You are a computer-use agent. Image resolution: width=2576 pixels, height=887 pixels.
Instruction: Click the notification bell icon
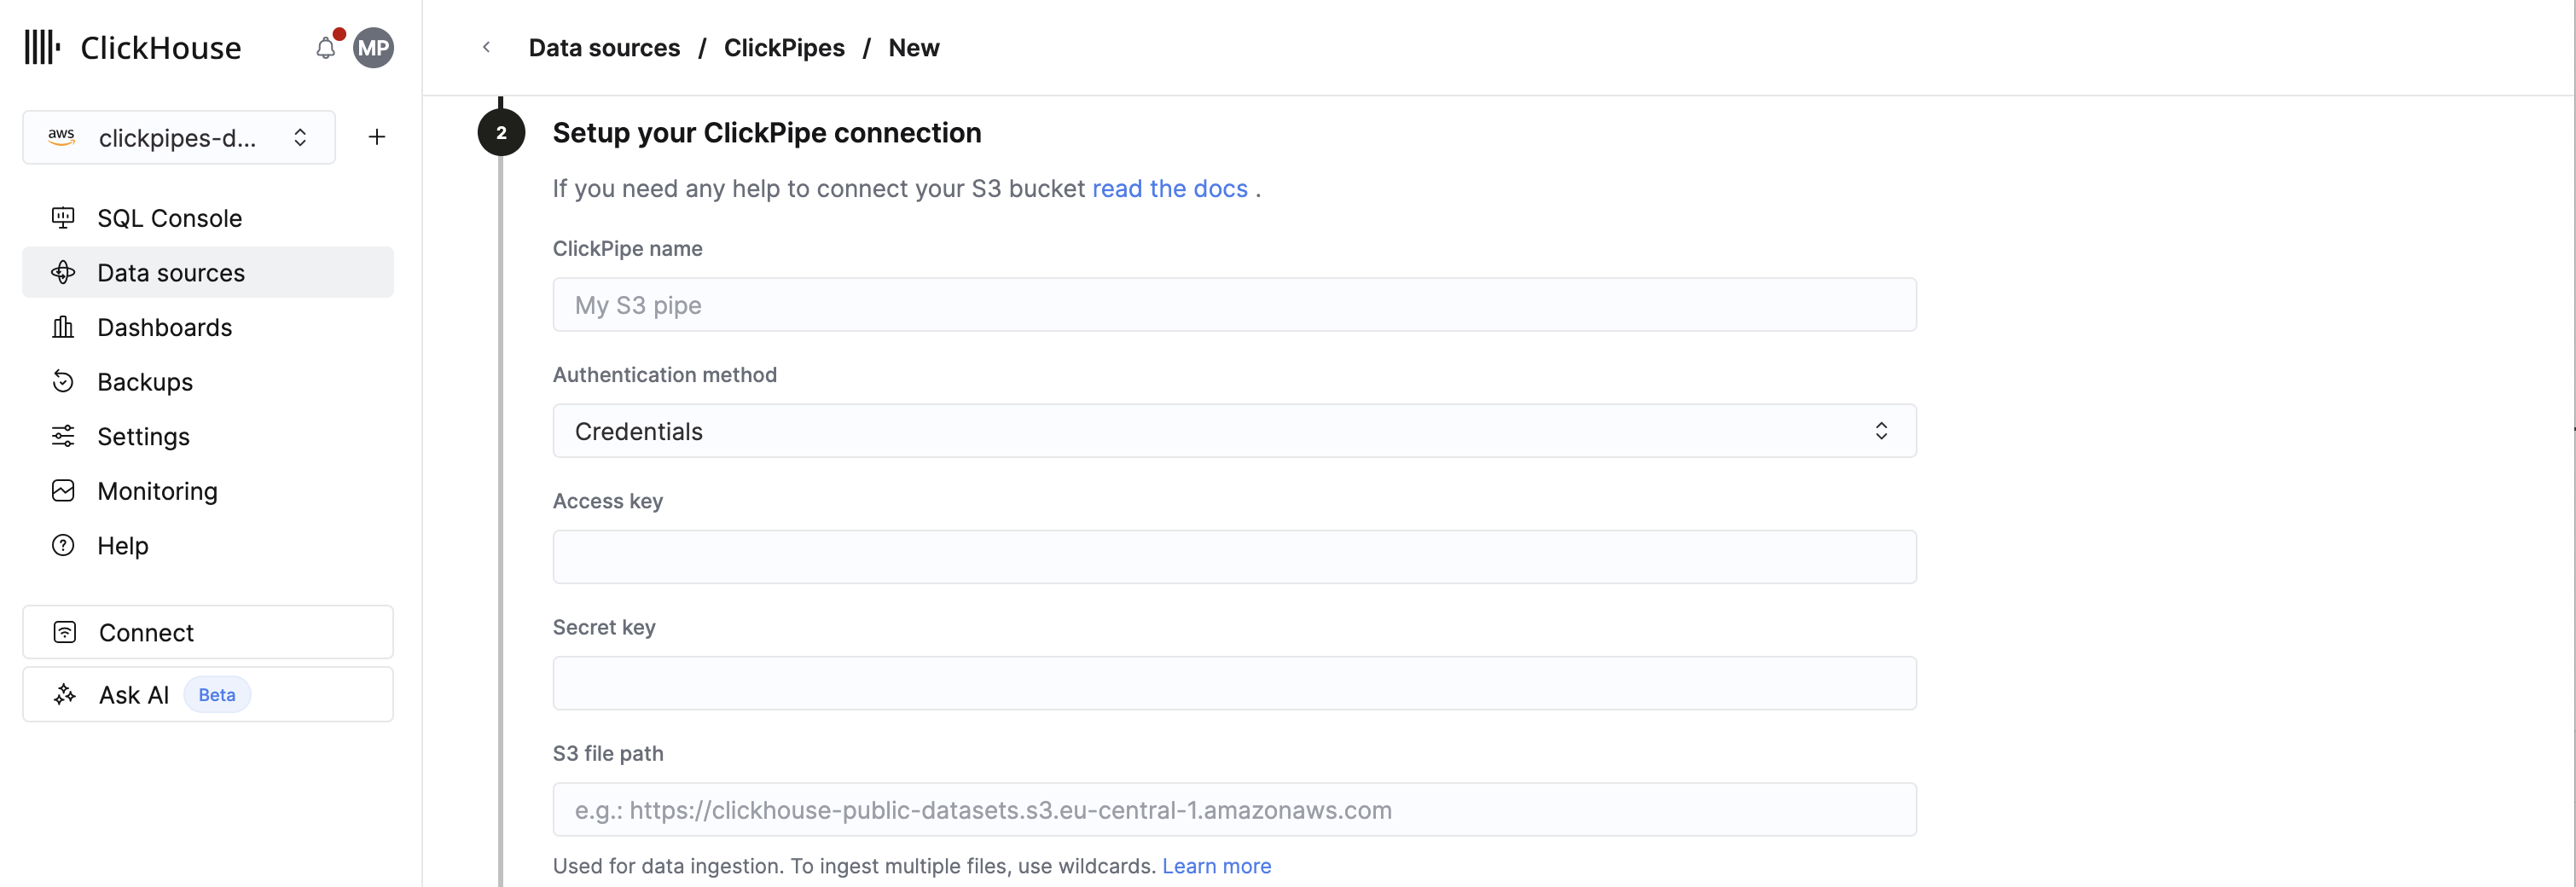[x=325, y=48]
